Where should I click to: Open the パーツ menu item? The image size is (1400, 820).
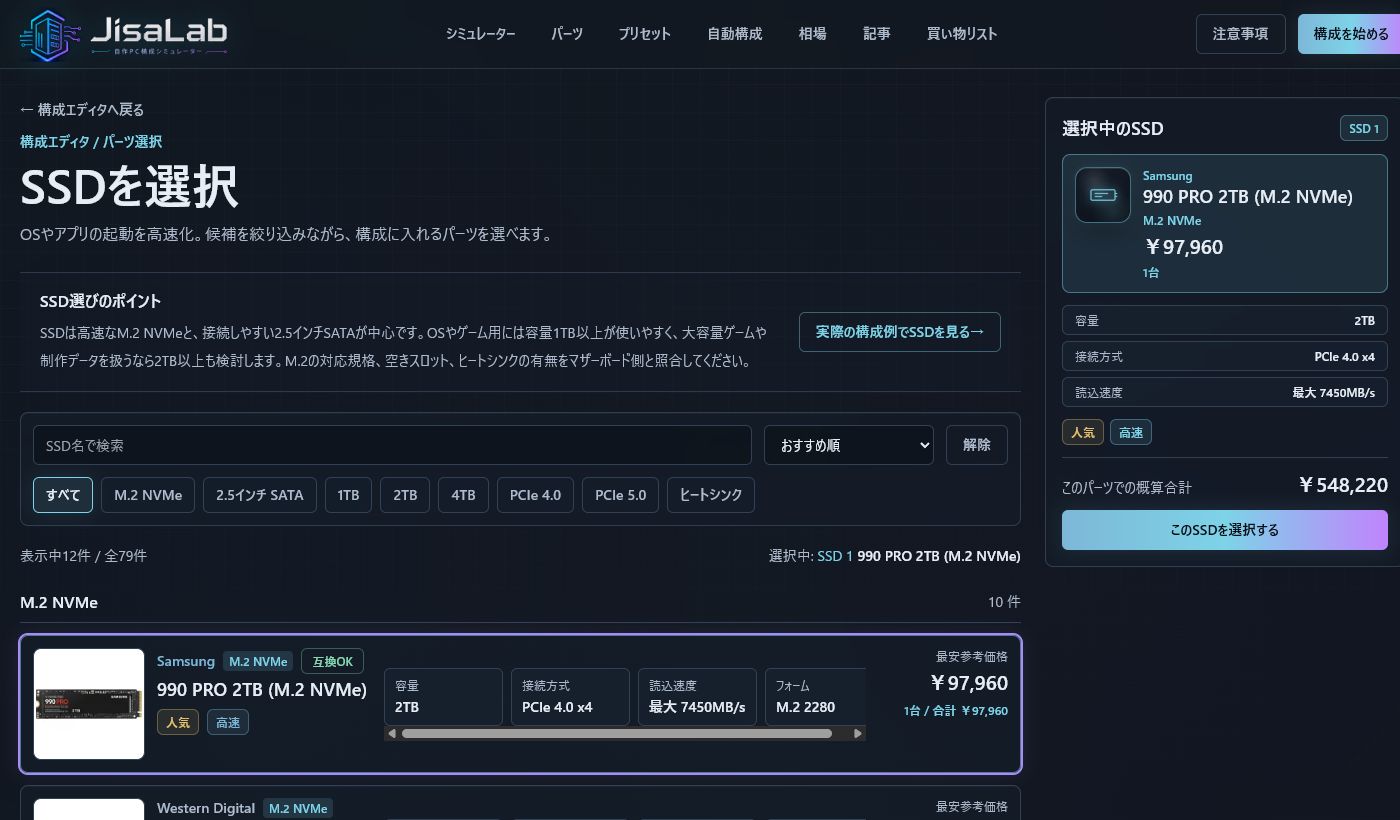pos(567,34)
